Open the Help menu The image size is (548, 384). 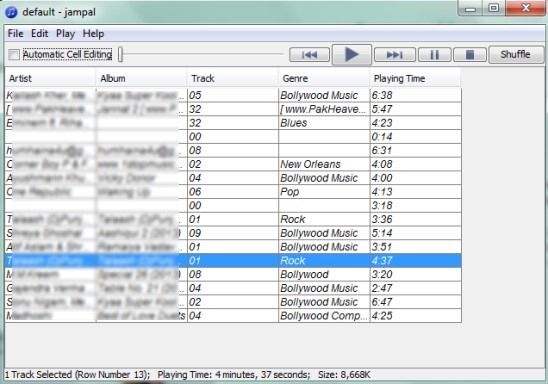click(x=93, y=34)
